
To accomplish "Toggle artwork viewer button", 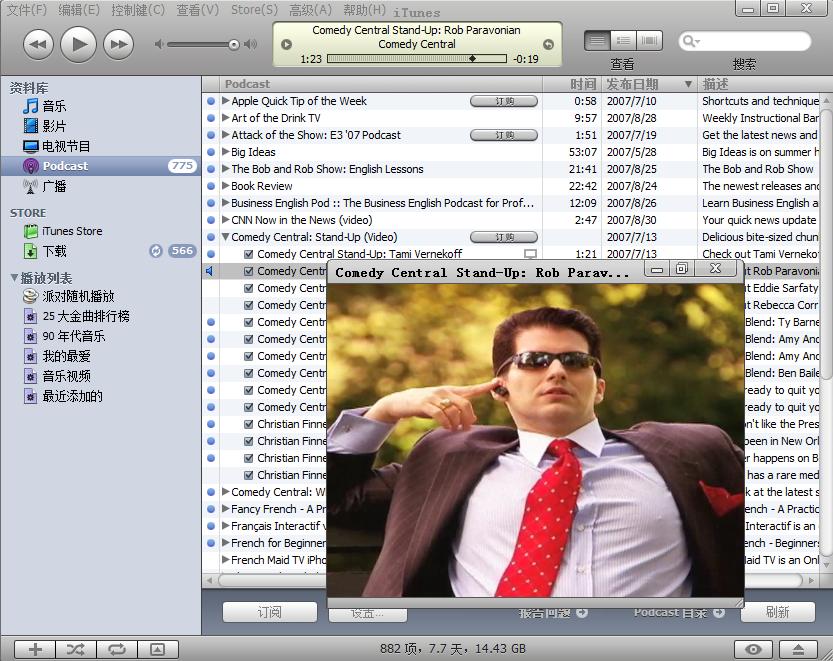I will [158, 649].
